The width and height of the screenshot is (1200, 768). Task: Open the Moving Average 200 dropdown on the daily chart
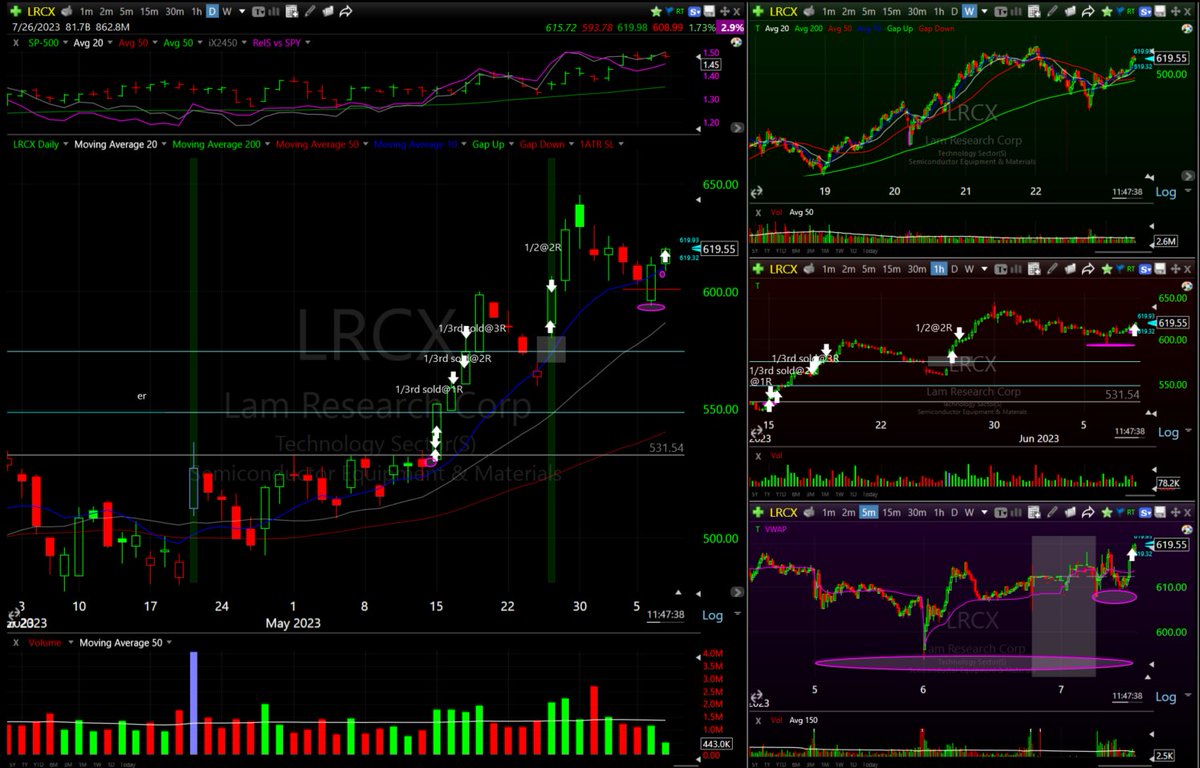267,144
